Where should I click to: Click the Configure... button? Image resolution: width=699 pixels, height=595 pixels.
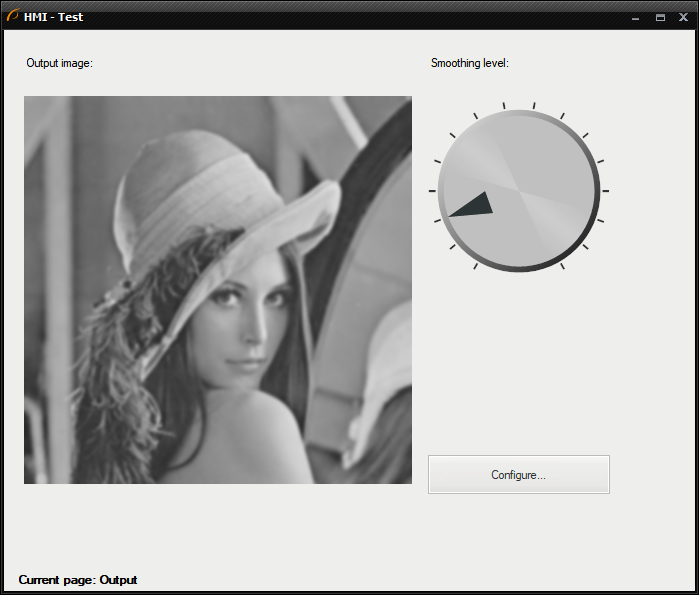(518, 474)
